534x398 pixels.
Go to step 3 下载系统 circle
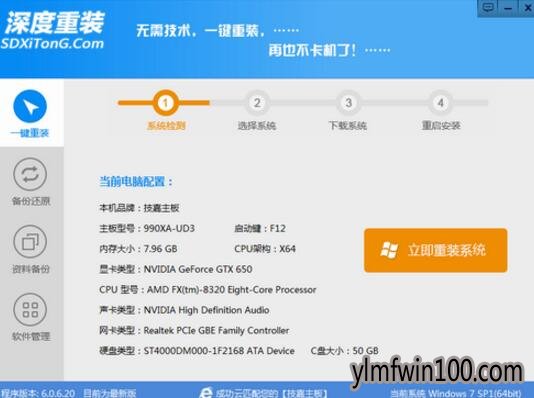348,103
